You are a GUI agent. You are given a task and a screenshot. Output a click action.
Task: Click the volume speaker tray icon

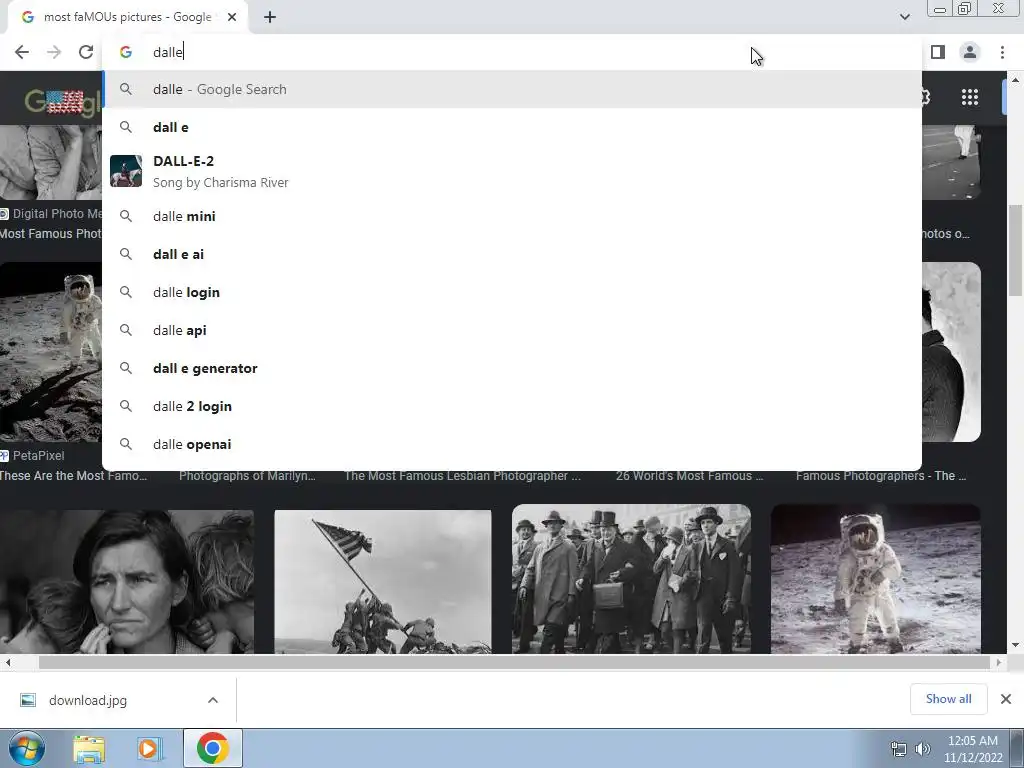(x=922, y=749)
